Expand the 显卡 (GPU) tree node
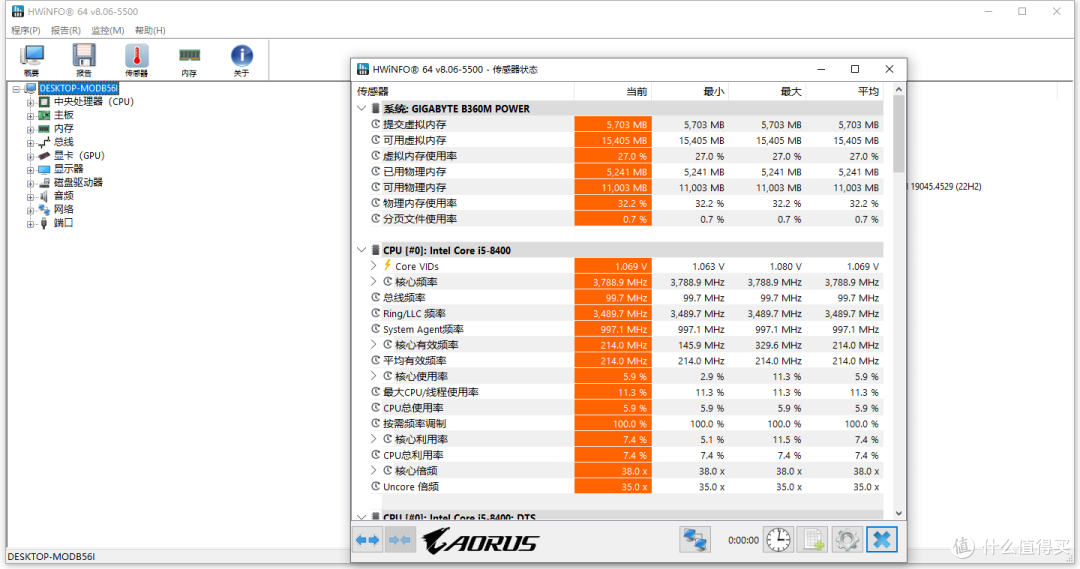Viewport: 1080px width, 569px height. [30, 156]
